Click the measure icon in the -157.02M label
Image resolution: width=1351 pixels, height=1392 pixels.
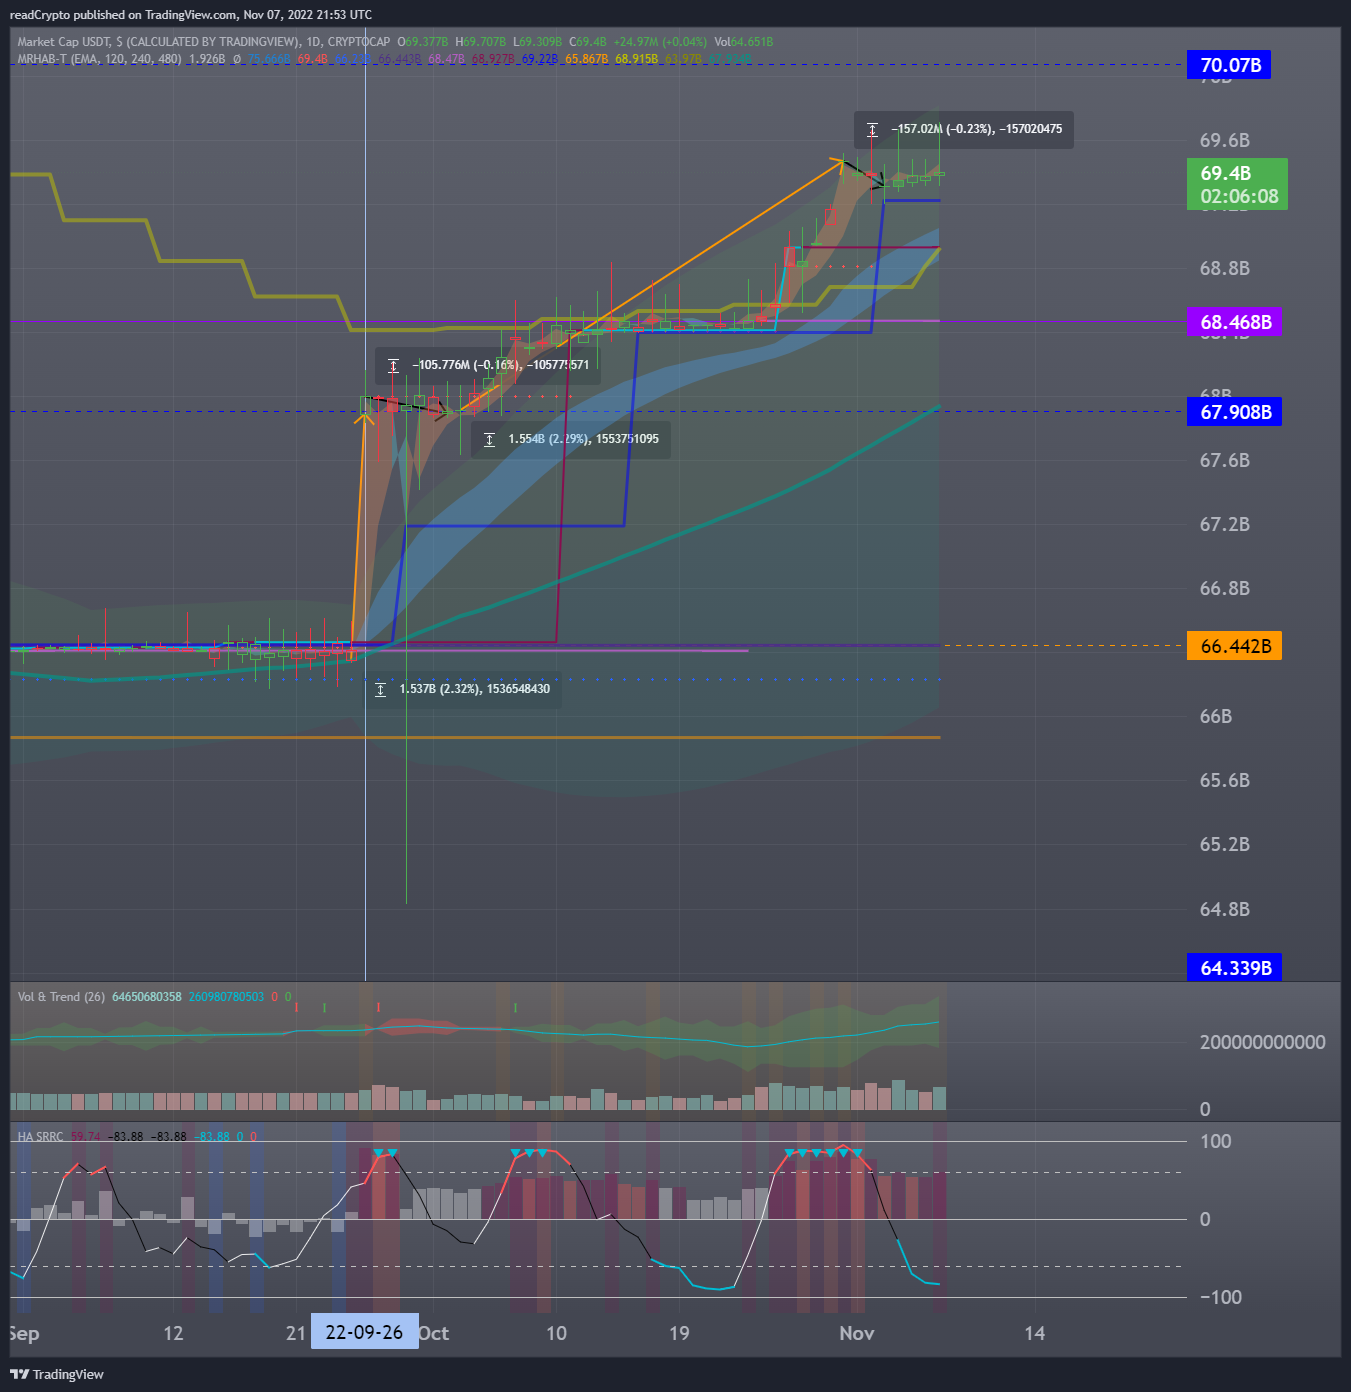pyautogui.click(x=872, y=130)
